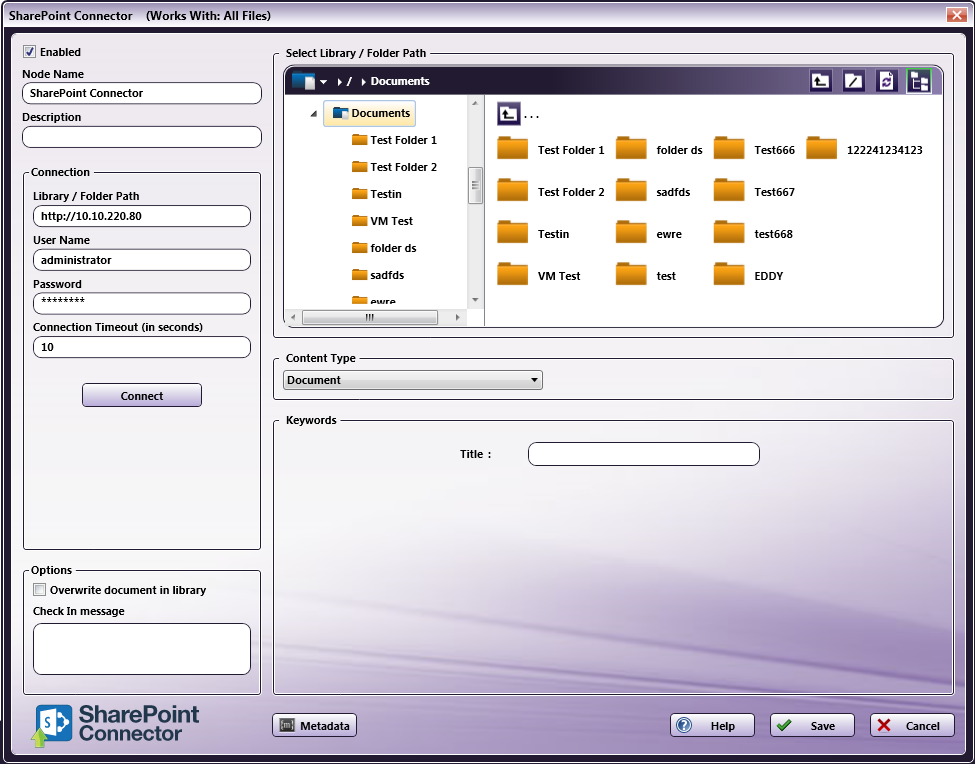Image resolution: width=975 pixels, height=764 pixels.
Task: Open the 122241234123 folder icon
Action: tap(821, 149)
